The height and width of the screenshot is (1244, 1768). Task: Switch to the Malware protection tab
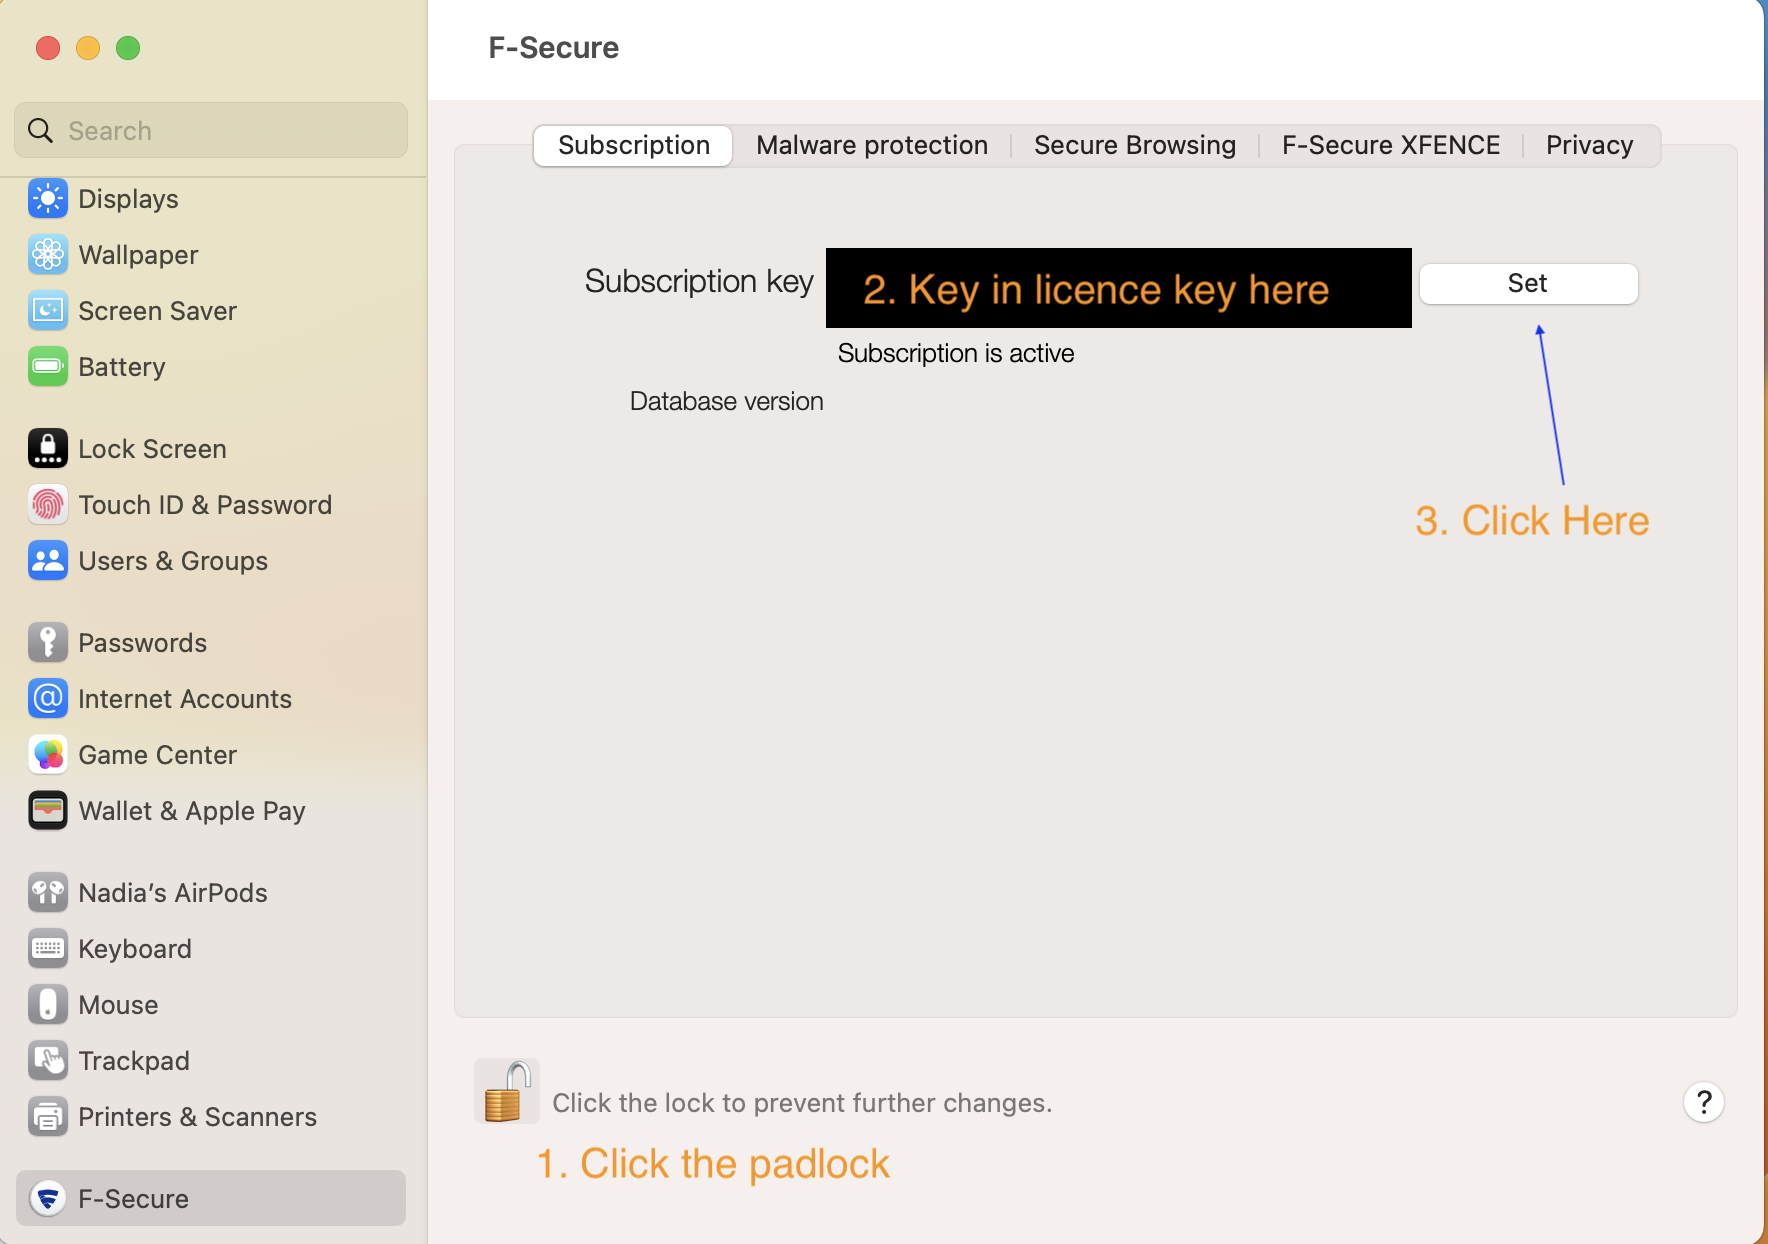pos(872,146)
